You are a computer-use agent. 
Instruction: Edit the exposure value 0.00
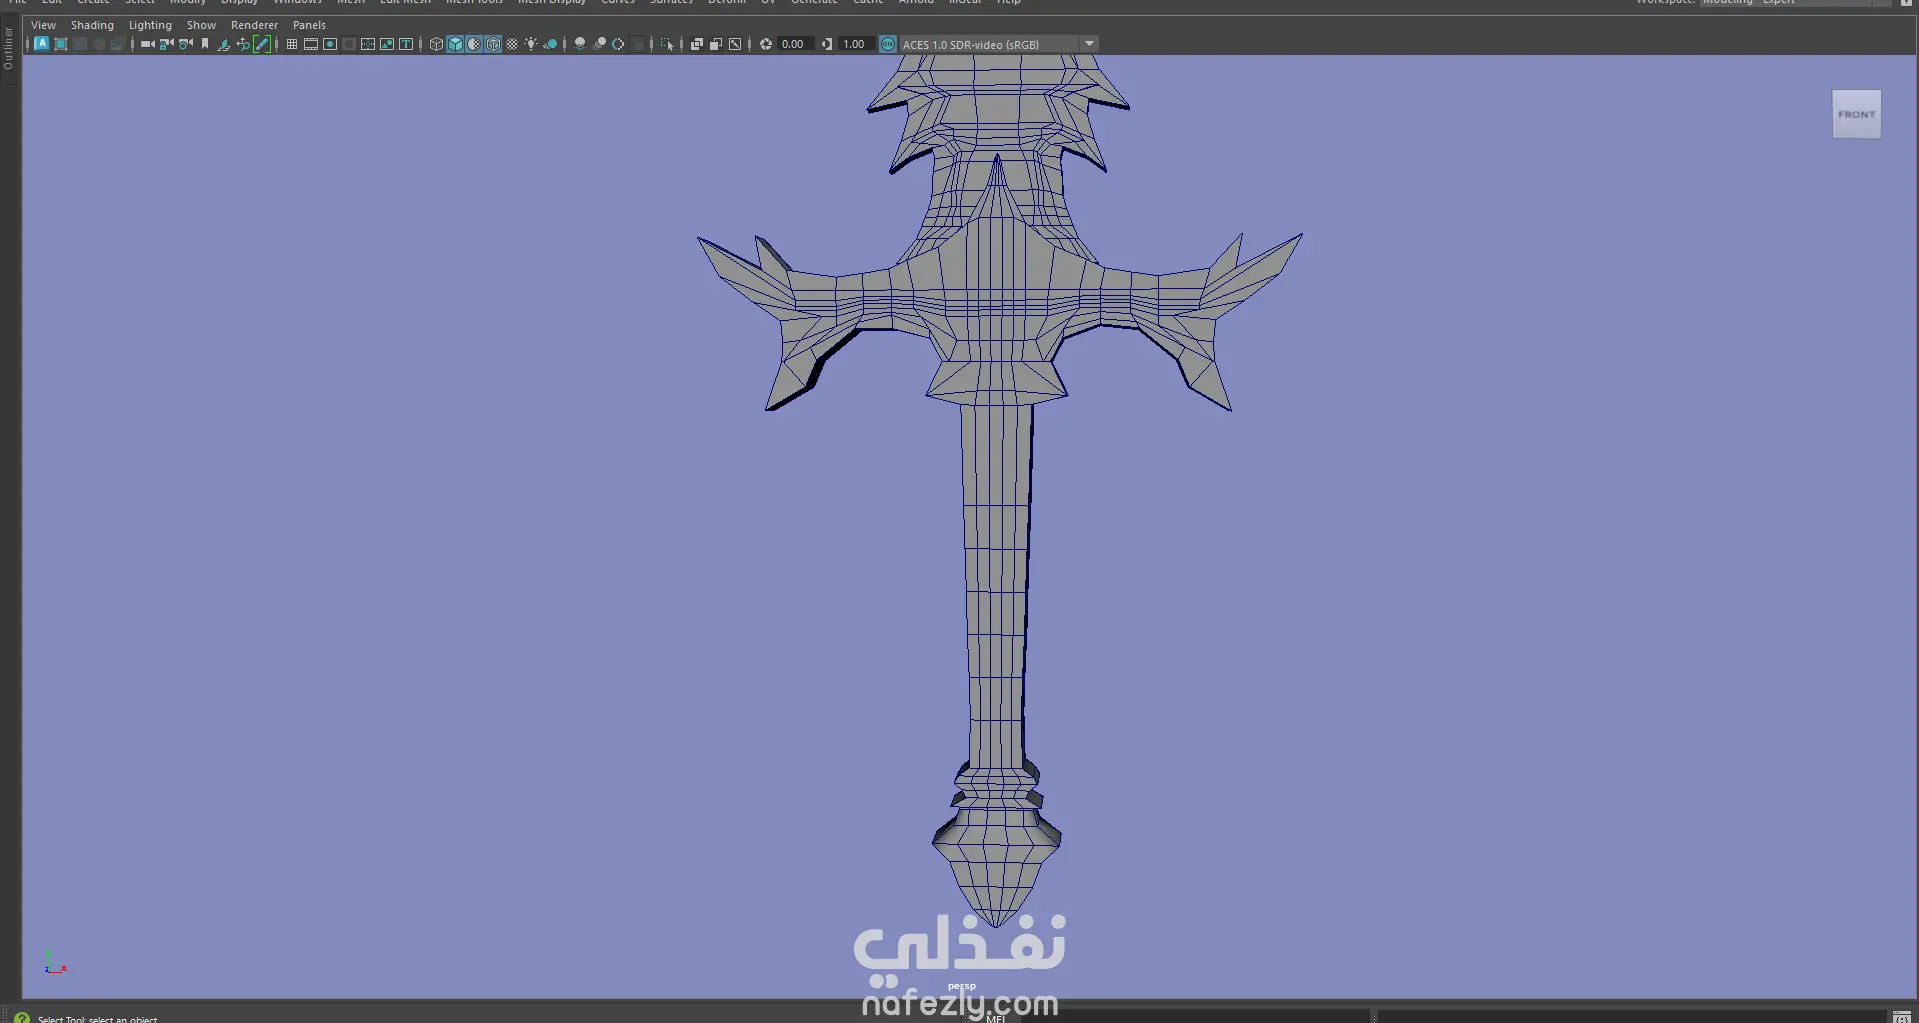click(795, 44)
